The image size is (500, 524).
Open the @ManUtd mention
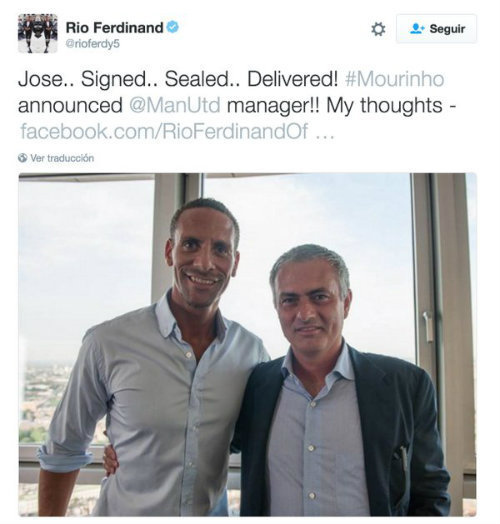(x=175, y=106)
